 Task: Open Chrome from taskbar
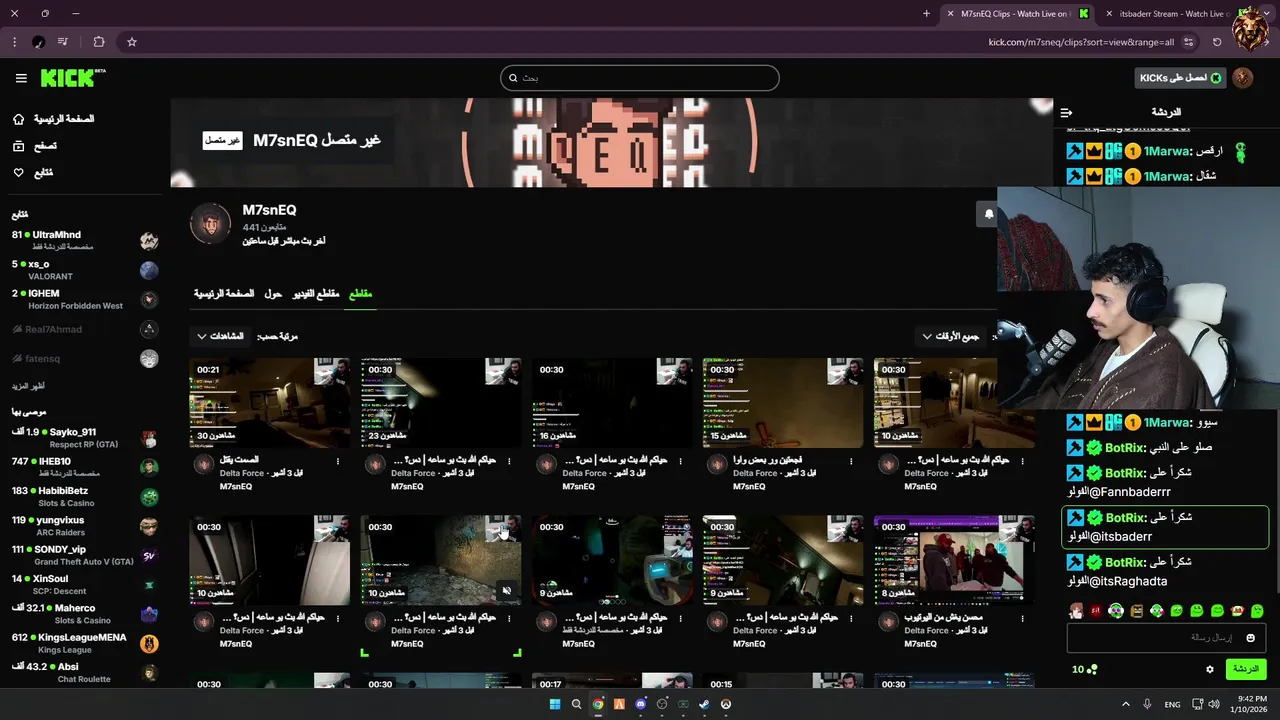pyautogui.click(x=597, y=704)
